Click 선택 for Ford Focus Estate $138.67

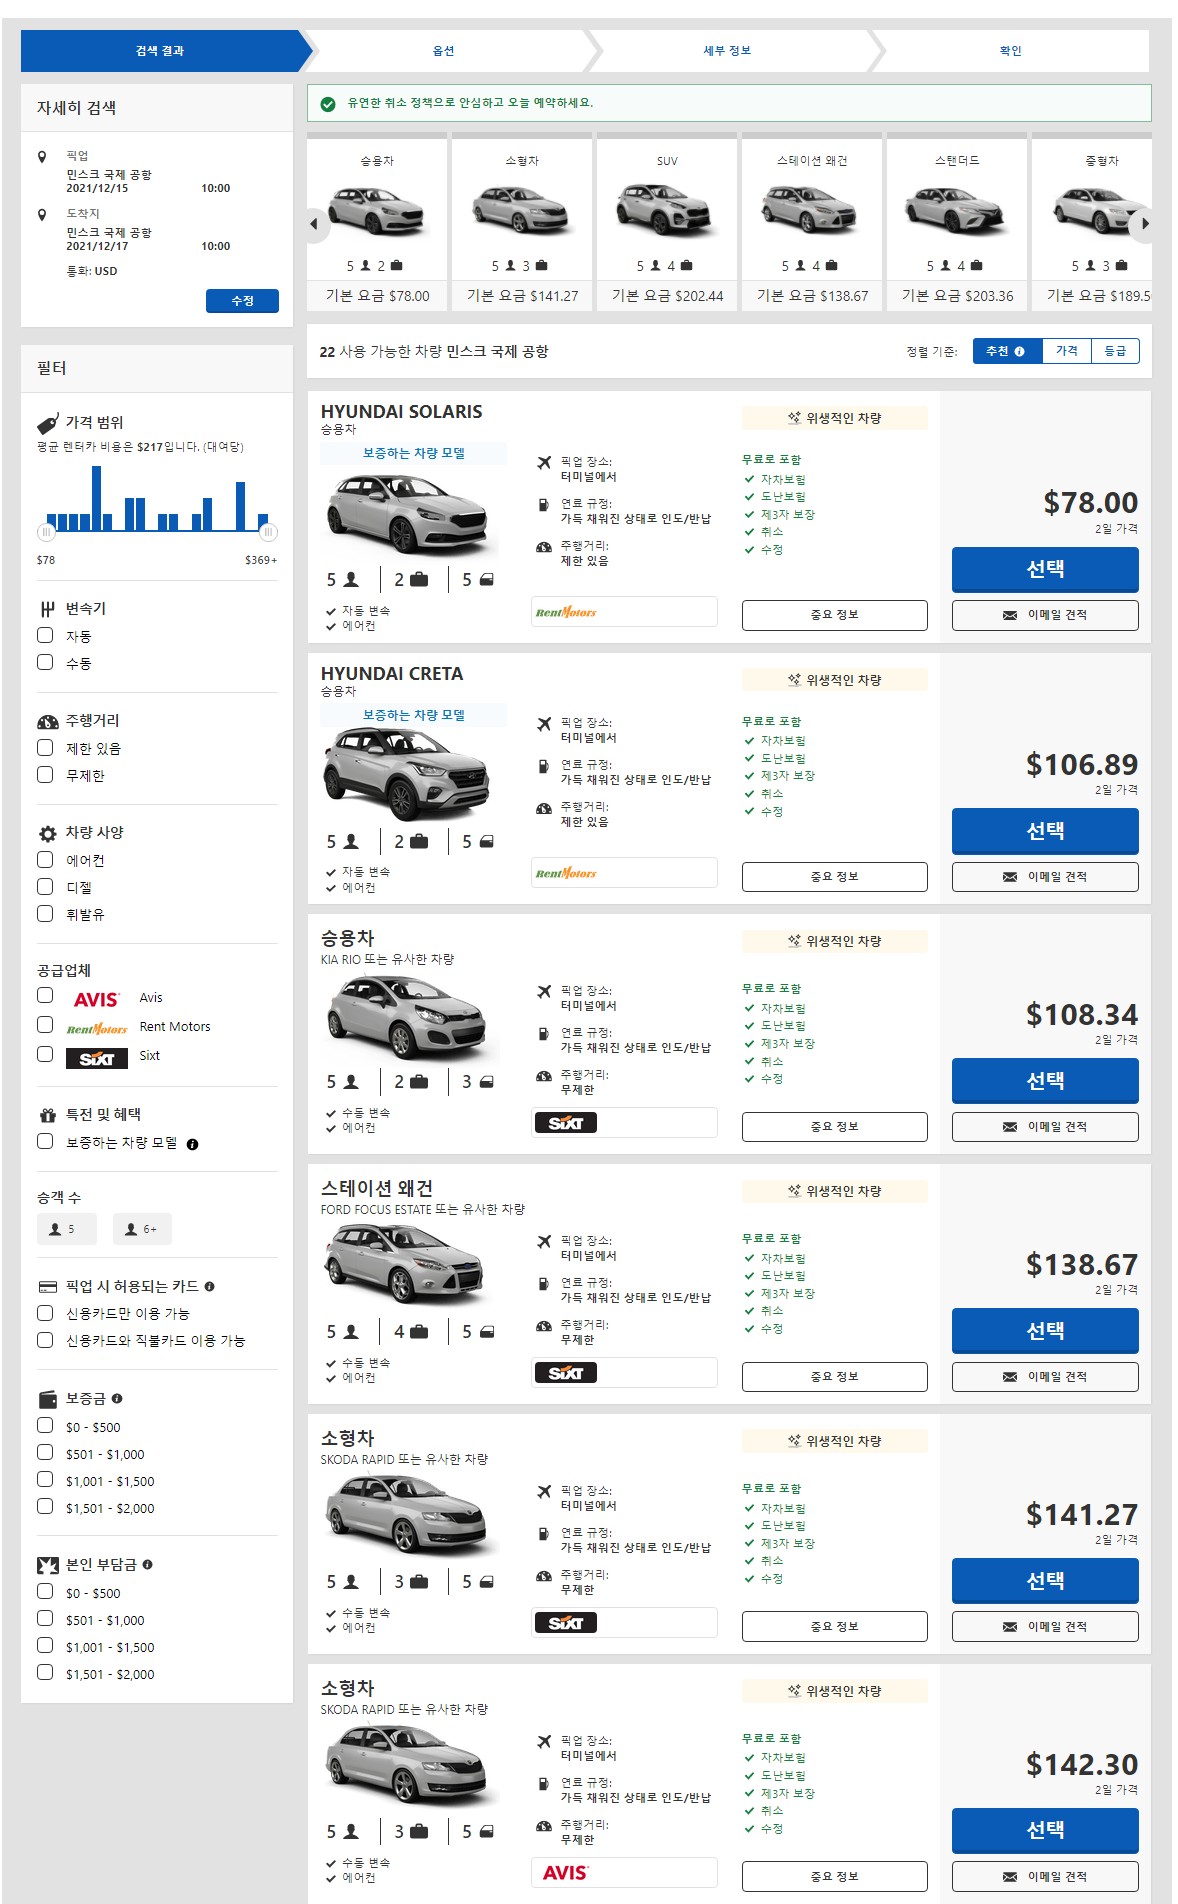coord(1045,1331)
